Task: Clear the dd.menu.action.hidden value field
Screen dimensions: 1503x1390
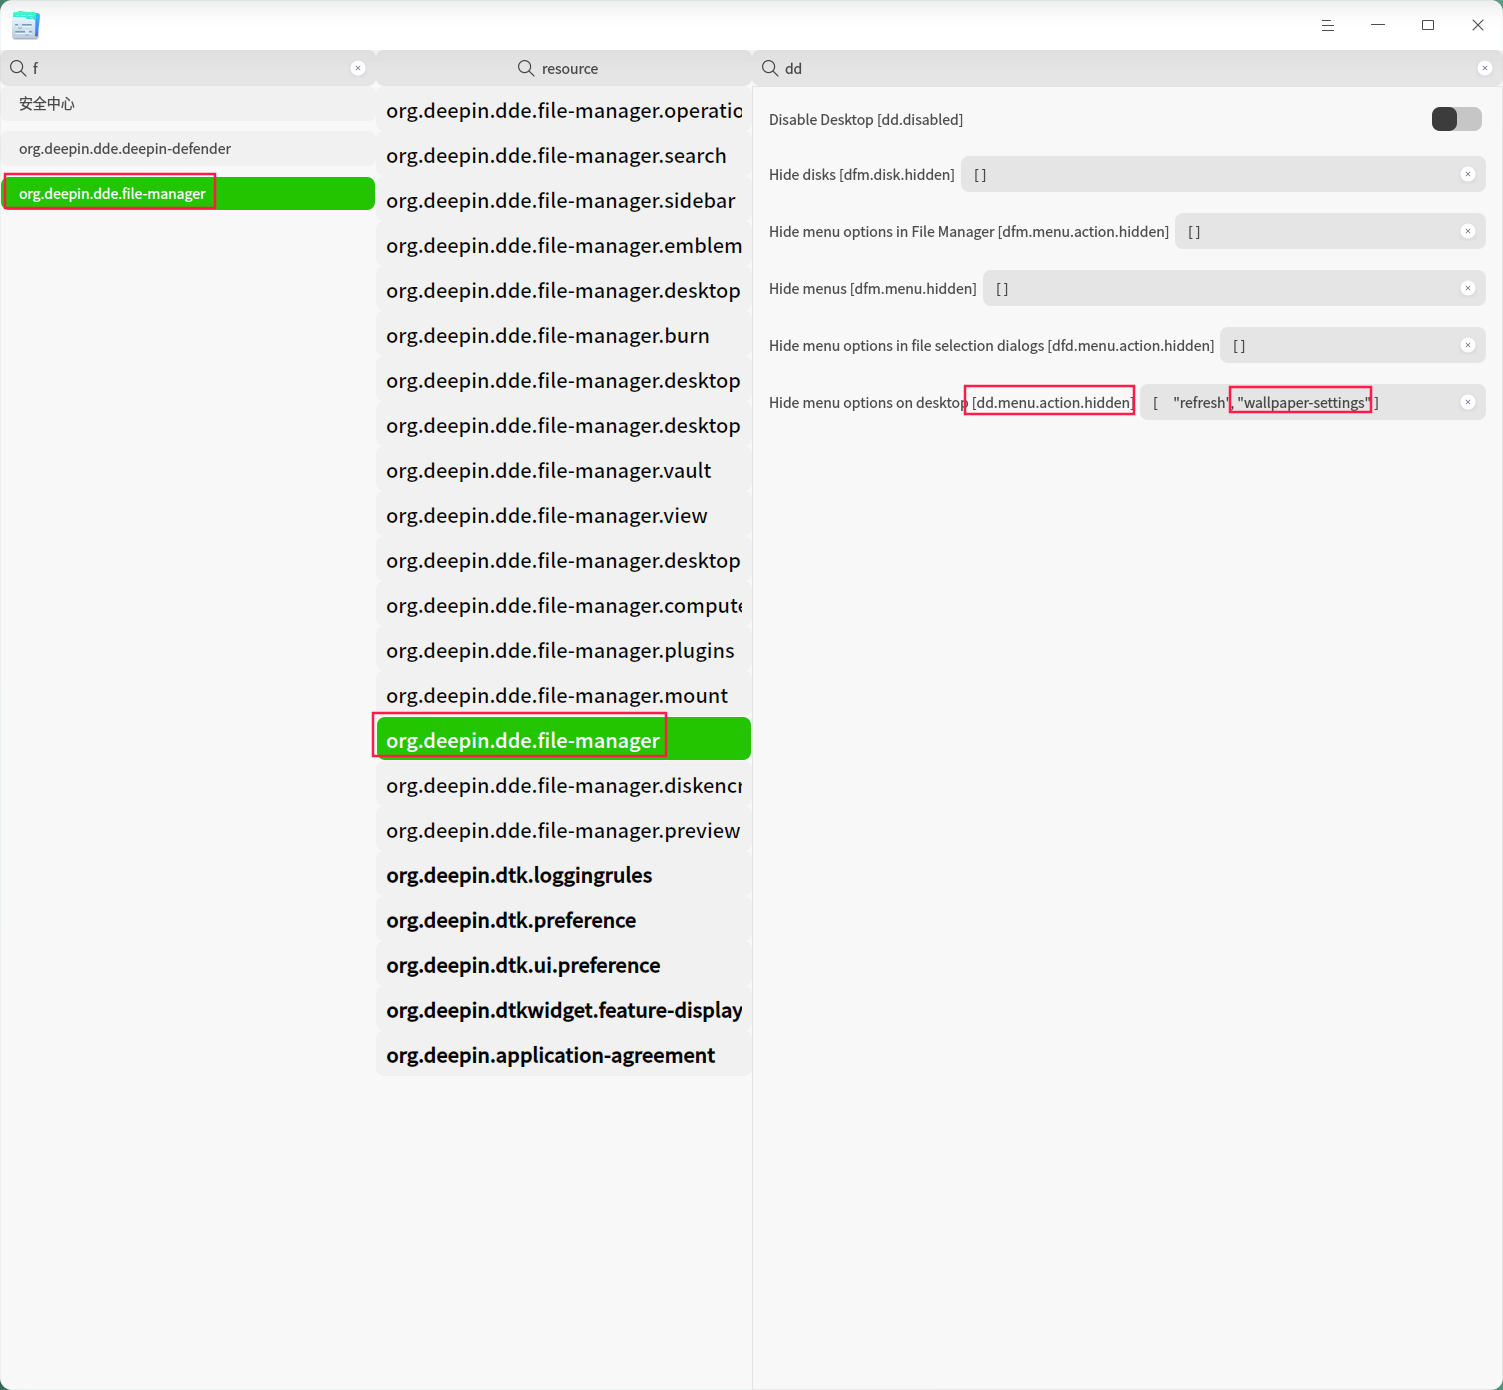Action: (1468, 402)
